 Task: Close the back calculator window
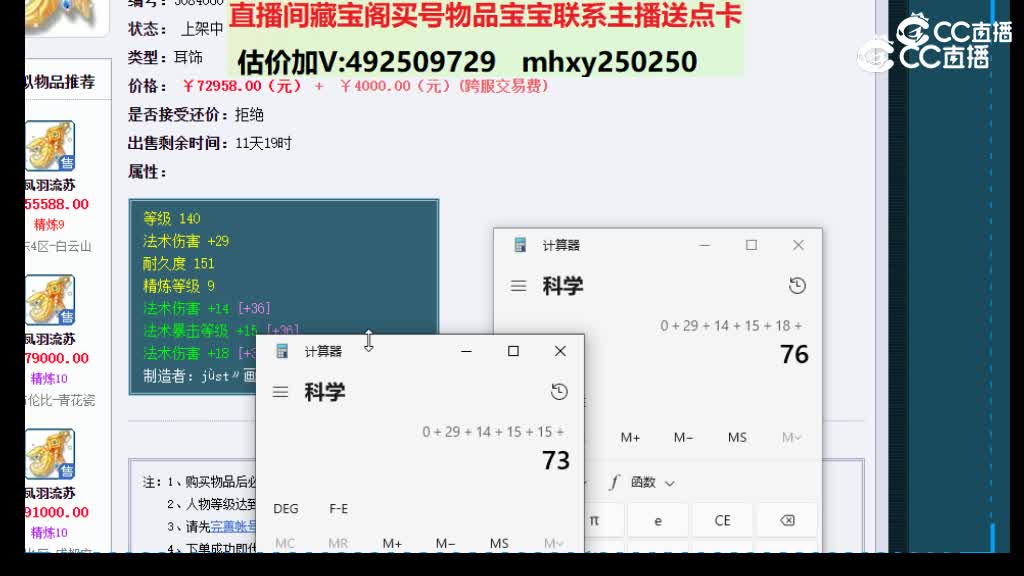pyautogui.click(x=798, y=245)
